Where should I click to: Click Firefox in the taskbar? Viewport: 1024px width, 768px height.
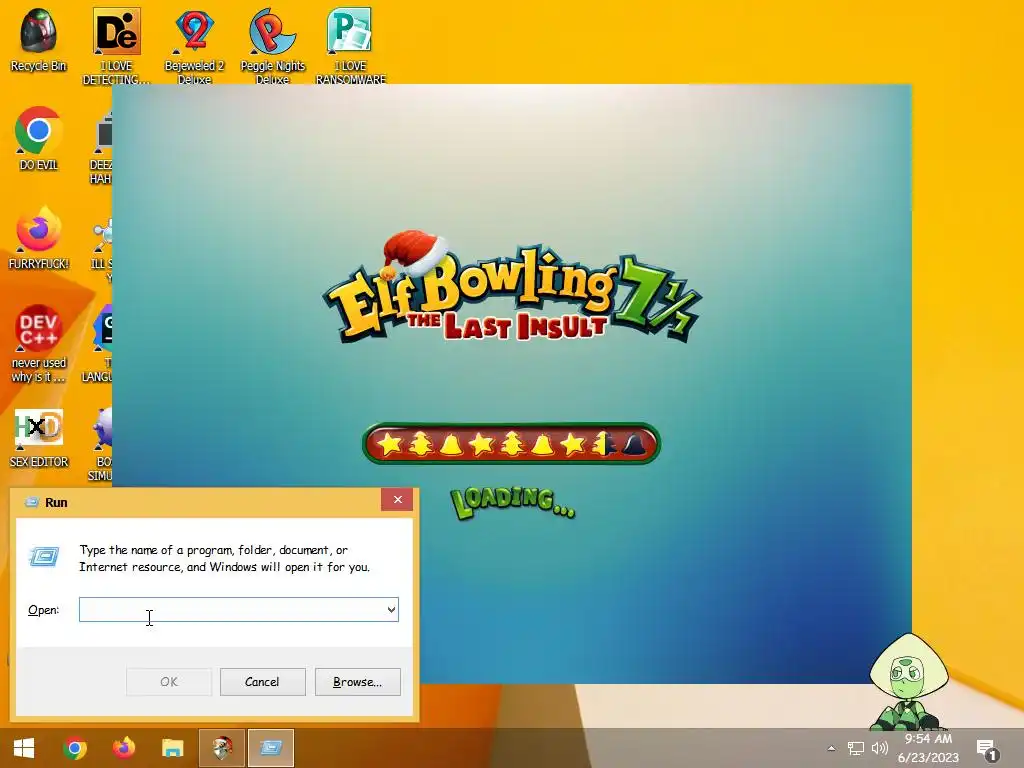(124, 748)
